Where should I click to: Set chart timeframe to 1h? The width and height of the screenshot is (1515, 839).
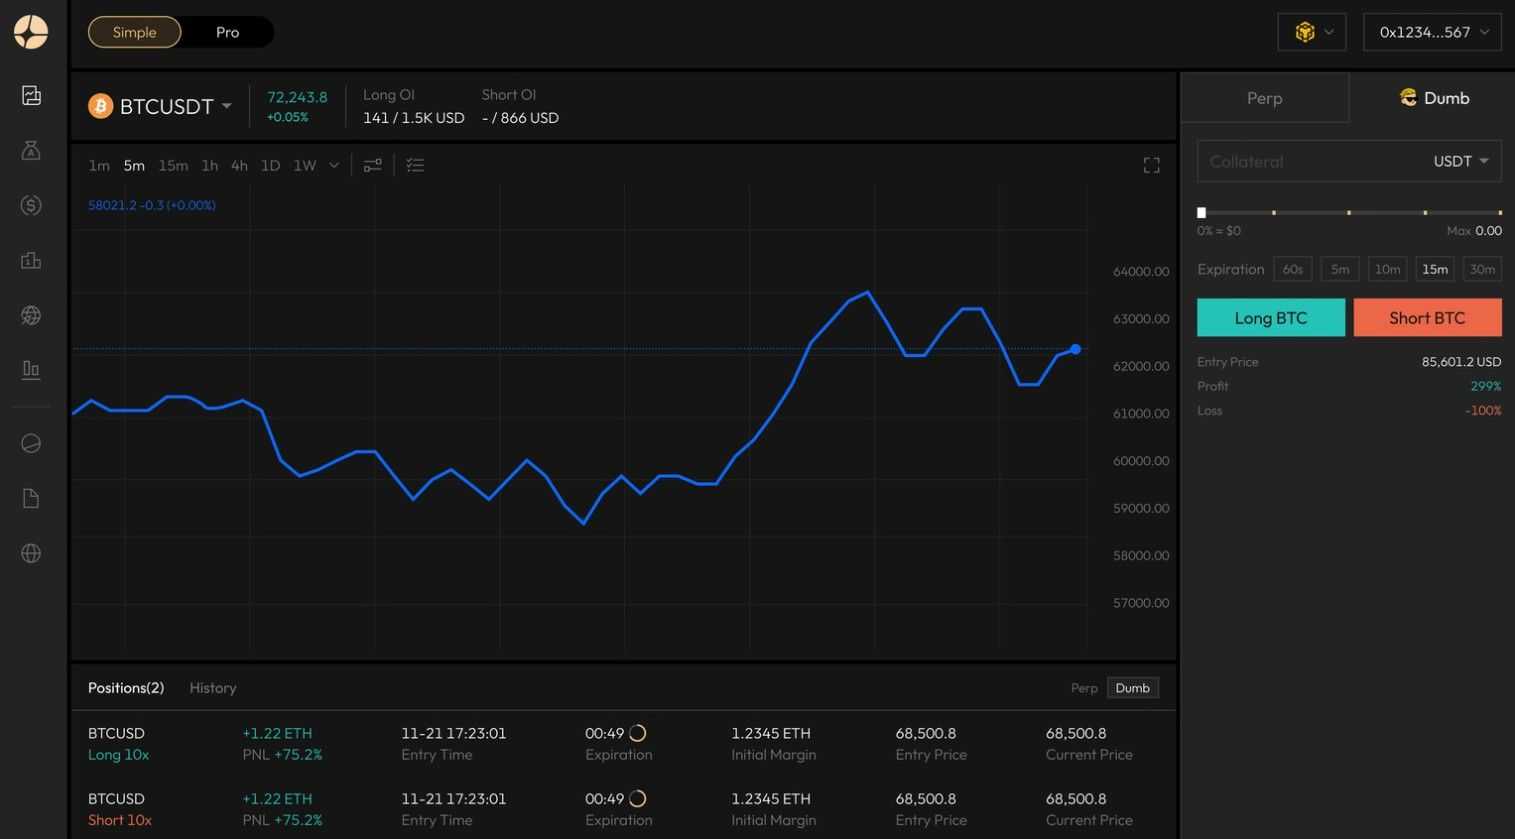209,165
